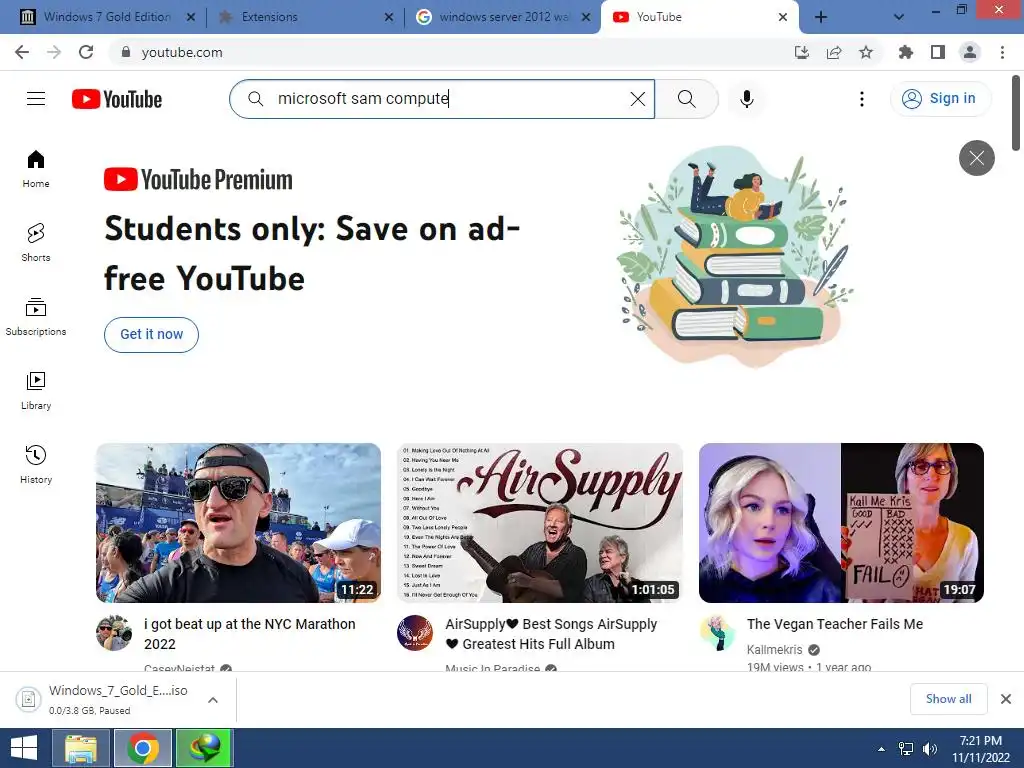Click in the YouTube search field
This screenshot has height=768, width=1024.
(441, 99)
